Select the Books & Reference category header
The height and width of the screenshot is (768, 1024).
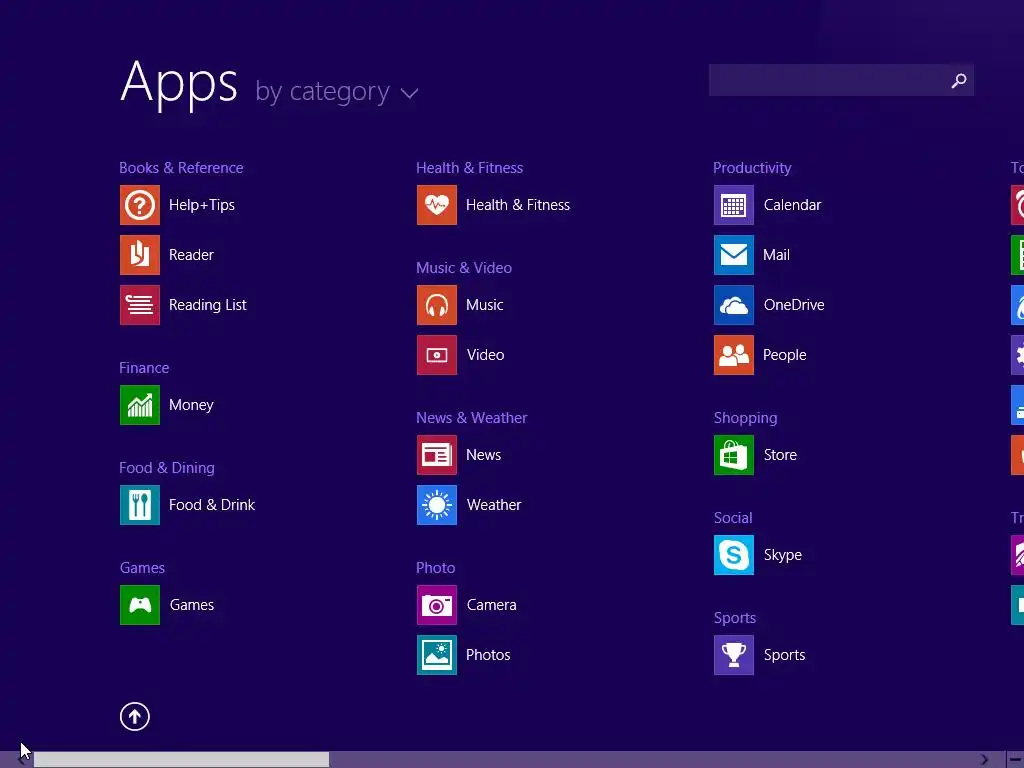[x=181, y=168]
